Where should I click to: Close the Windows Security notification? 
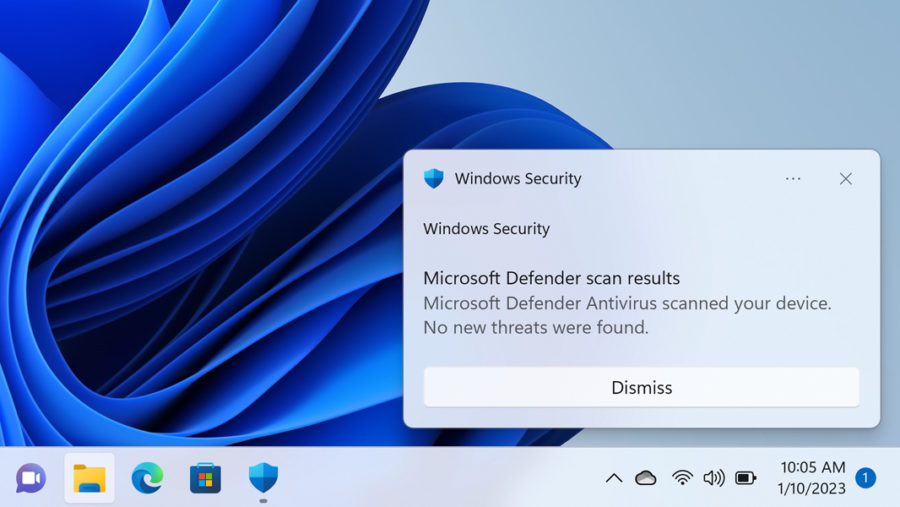[845, 179]
